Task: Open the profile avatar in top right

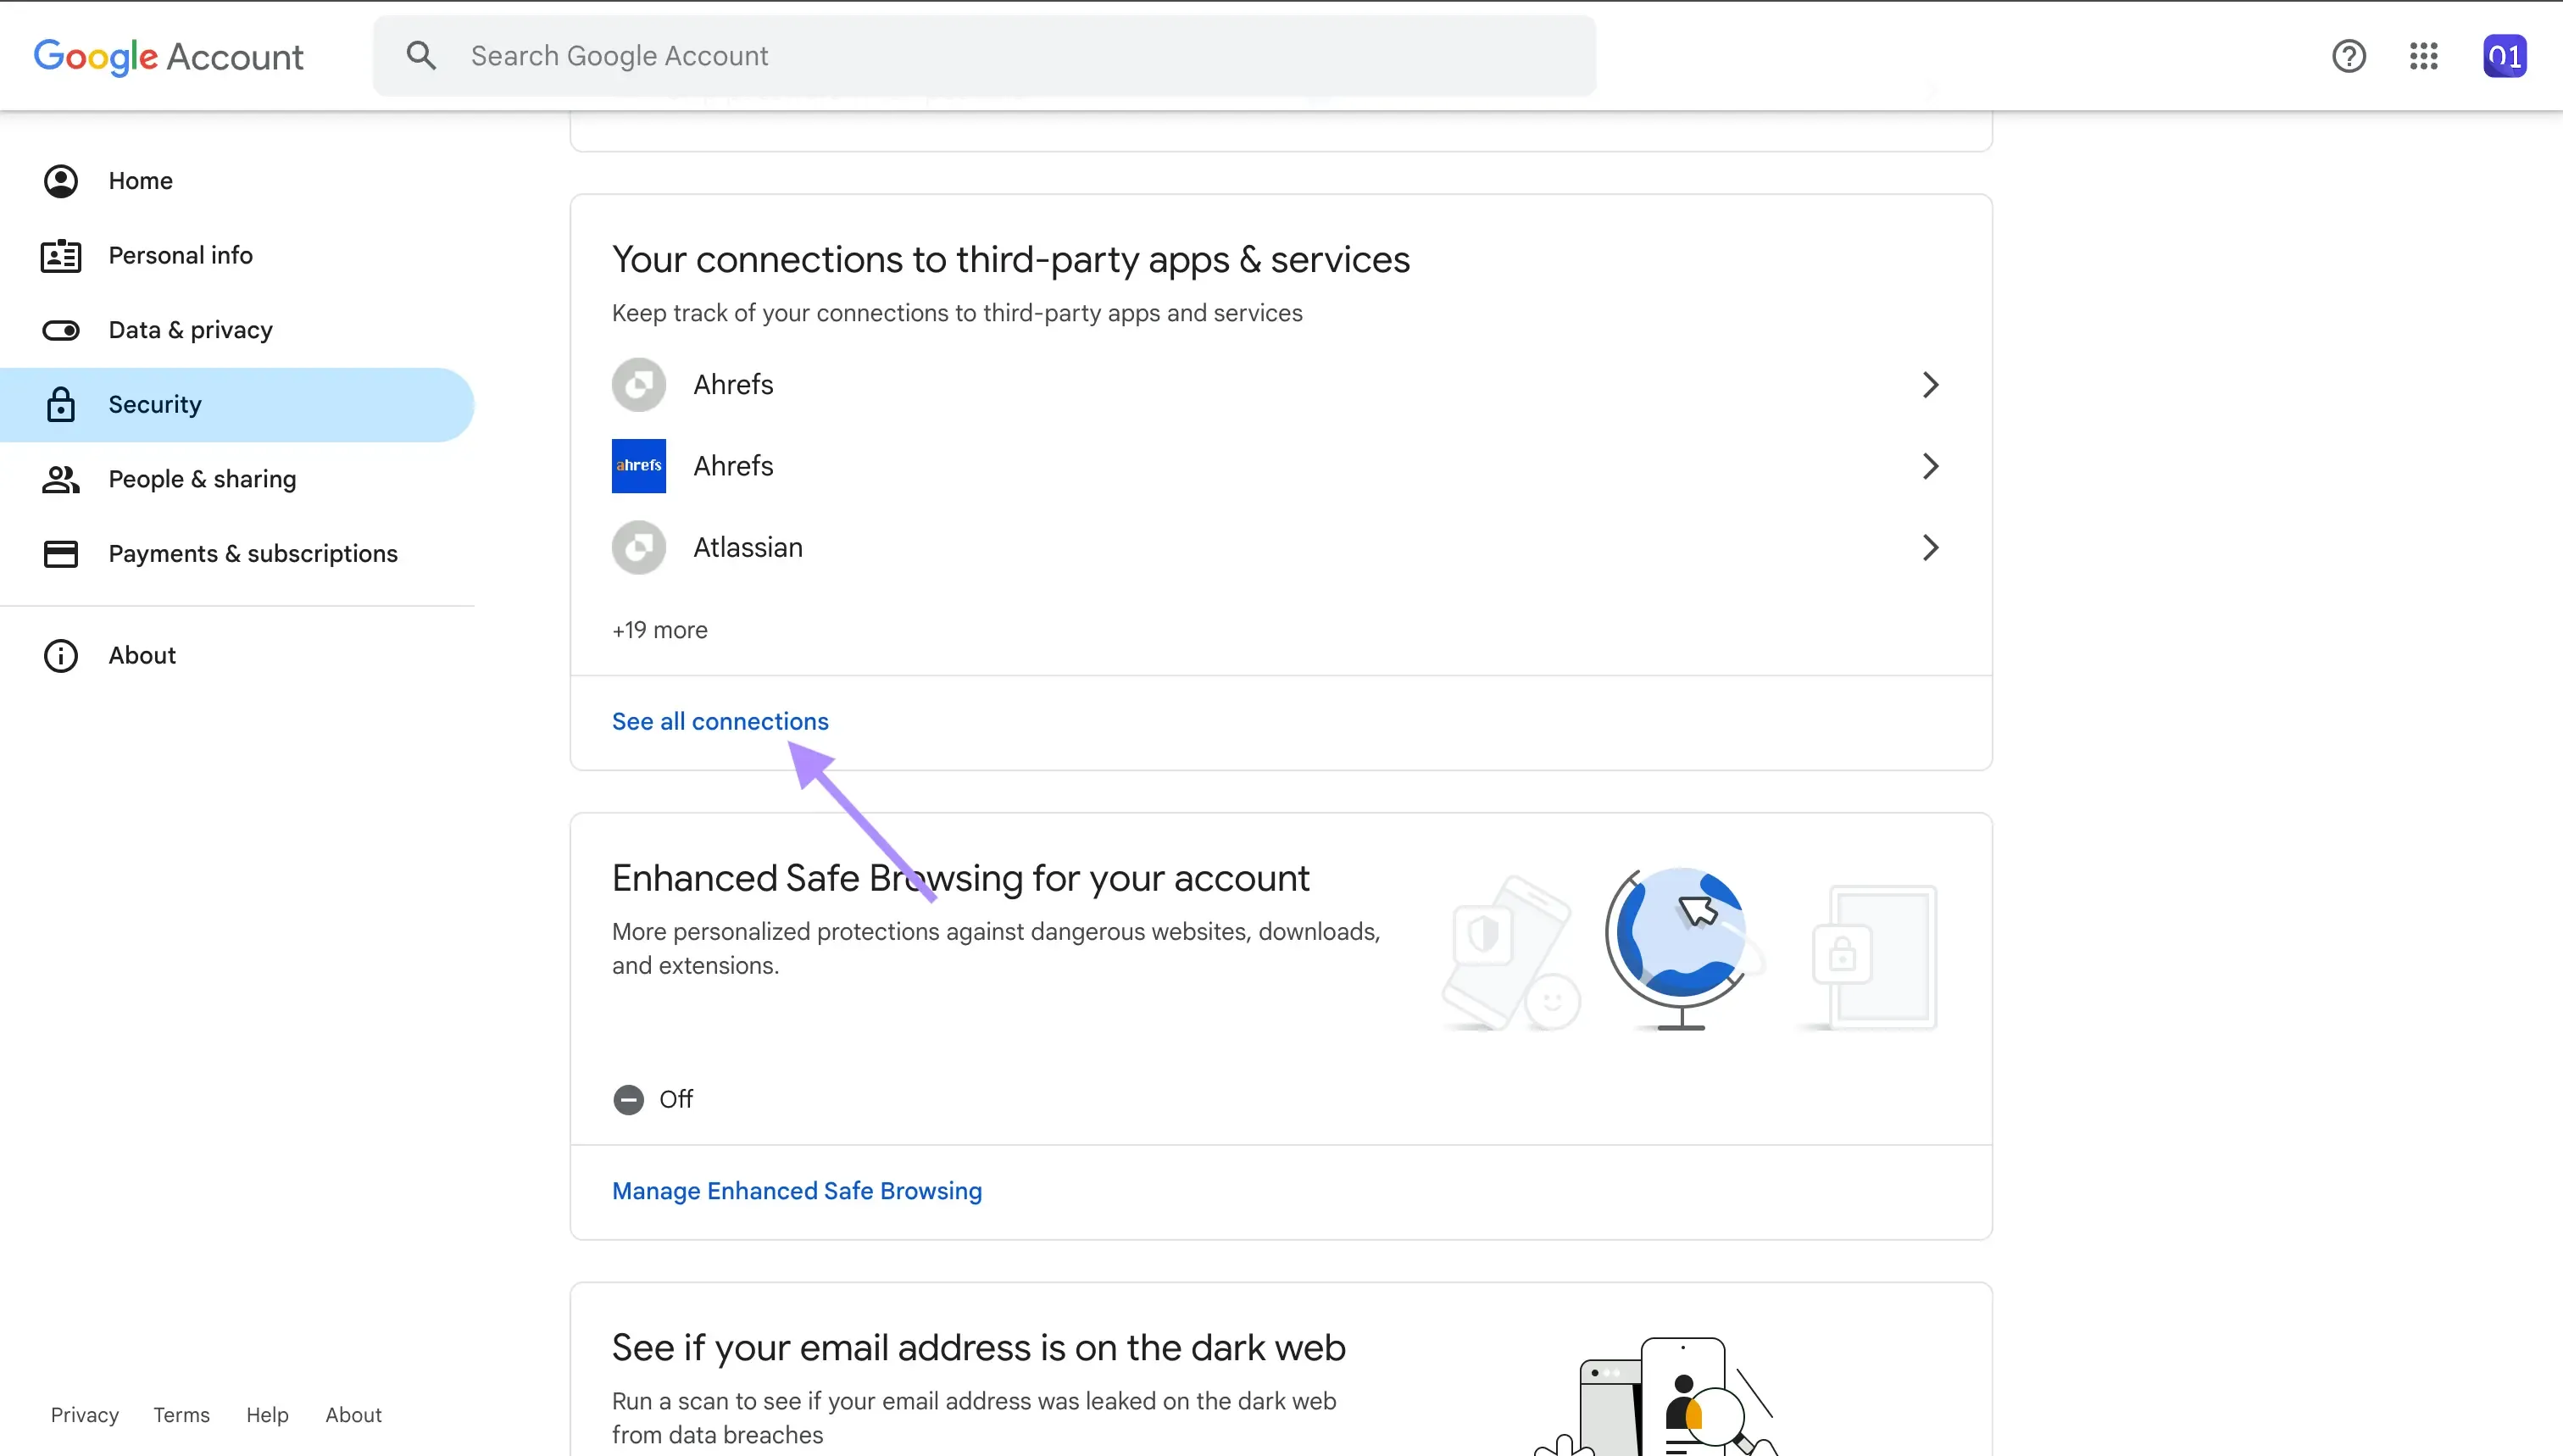Action: [2504, 55]
